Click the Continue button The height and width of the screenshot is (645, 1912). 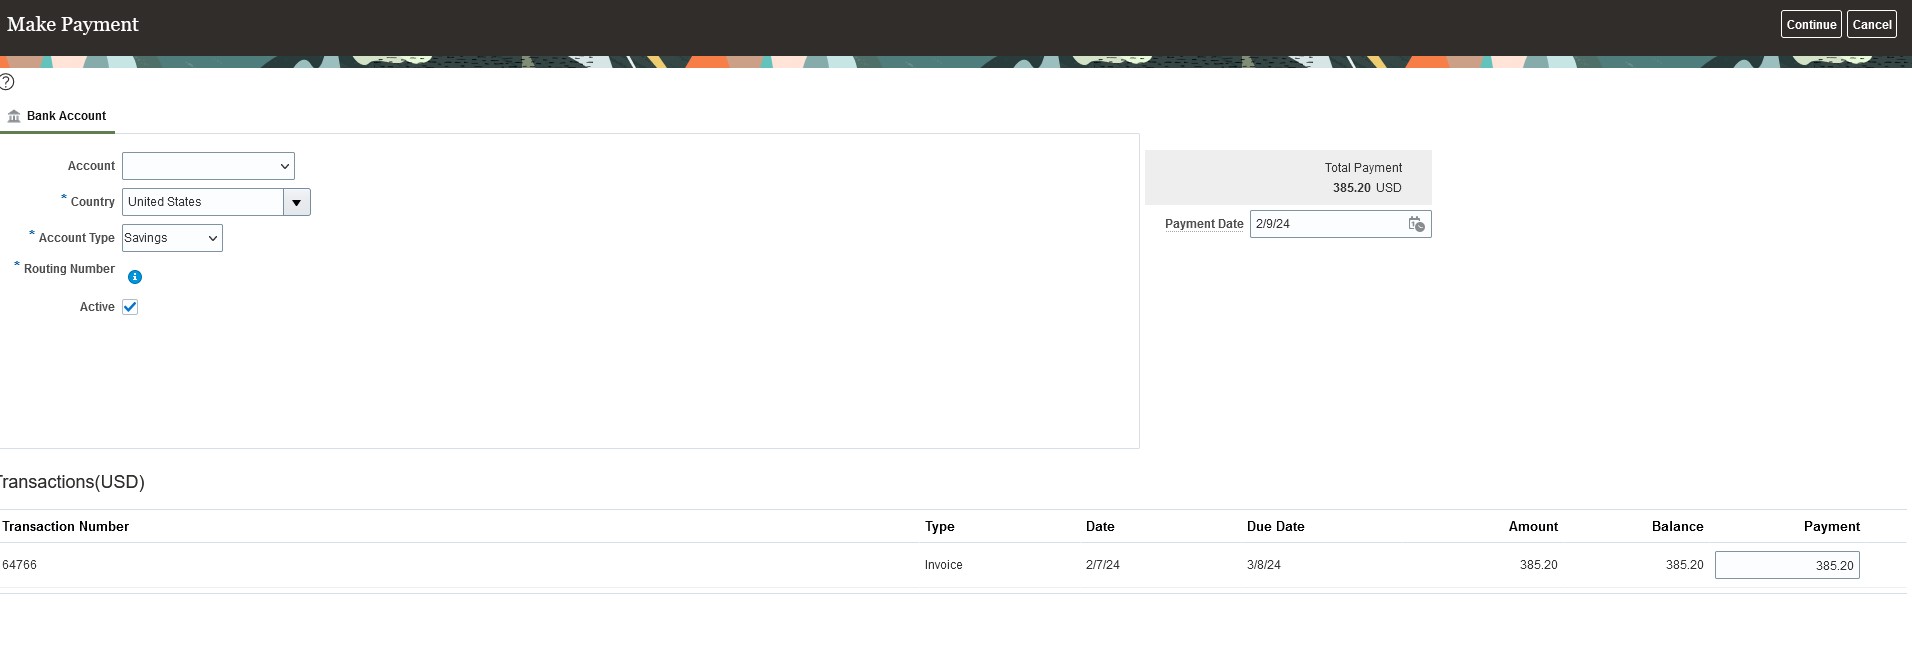[1811, 25]
